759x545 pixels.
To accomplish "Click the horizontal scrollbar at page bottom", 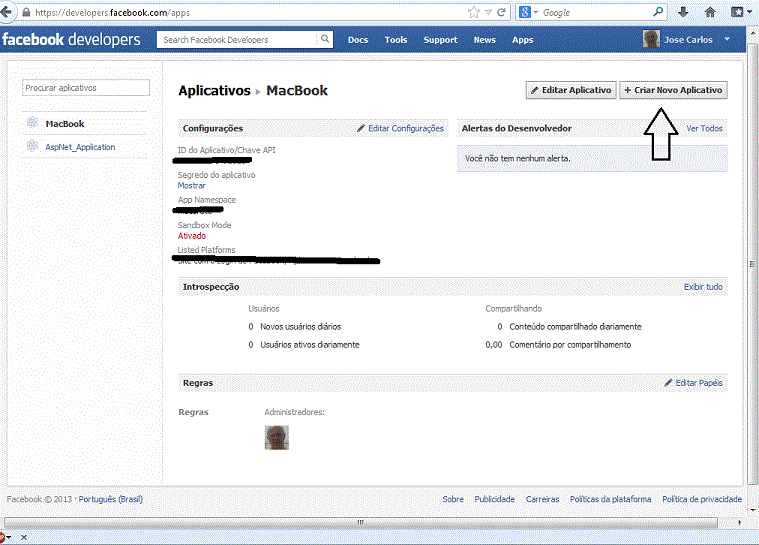I will [x=361, y=523].
